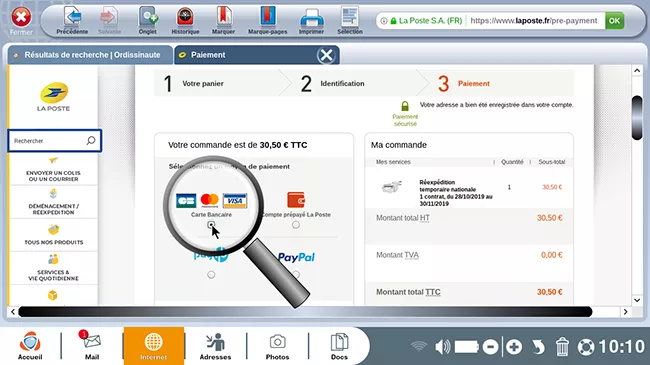Go to step 1 Votre panier
The width and height of the screenshot is (650, 365).
(x=193, y=83)
